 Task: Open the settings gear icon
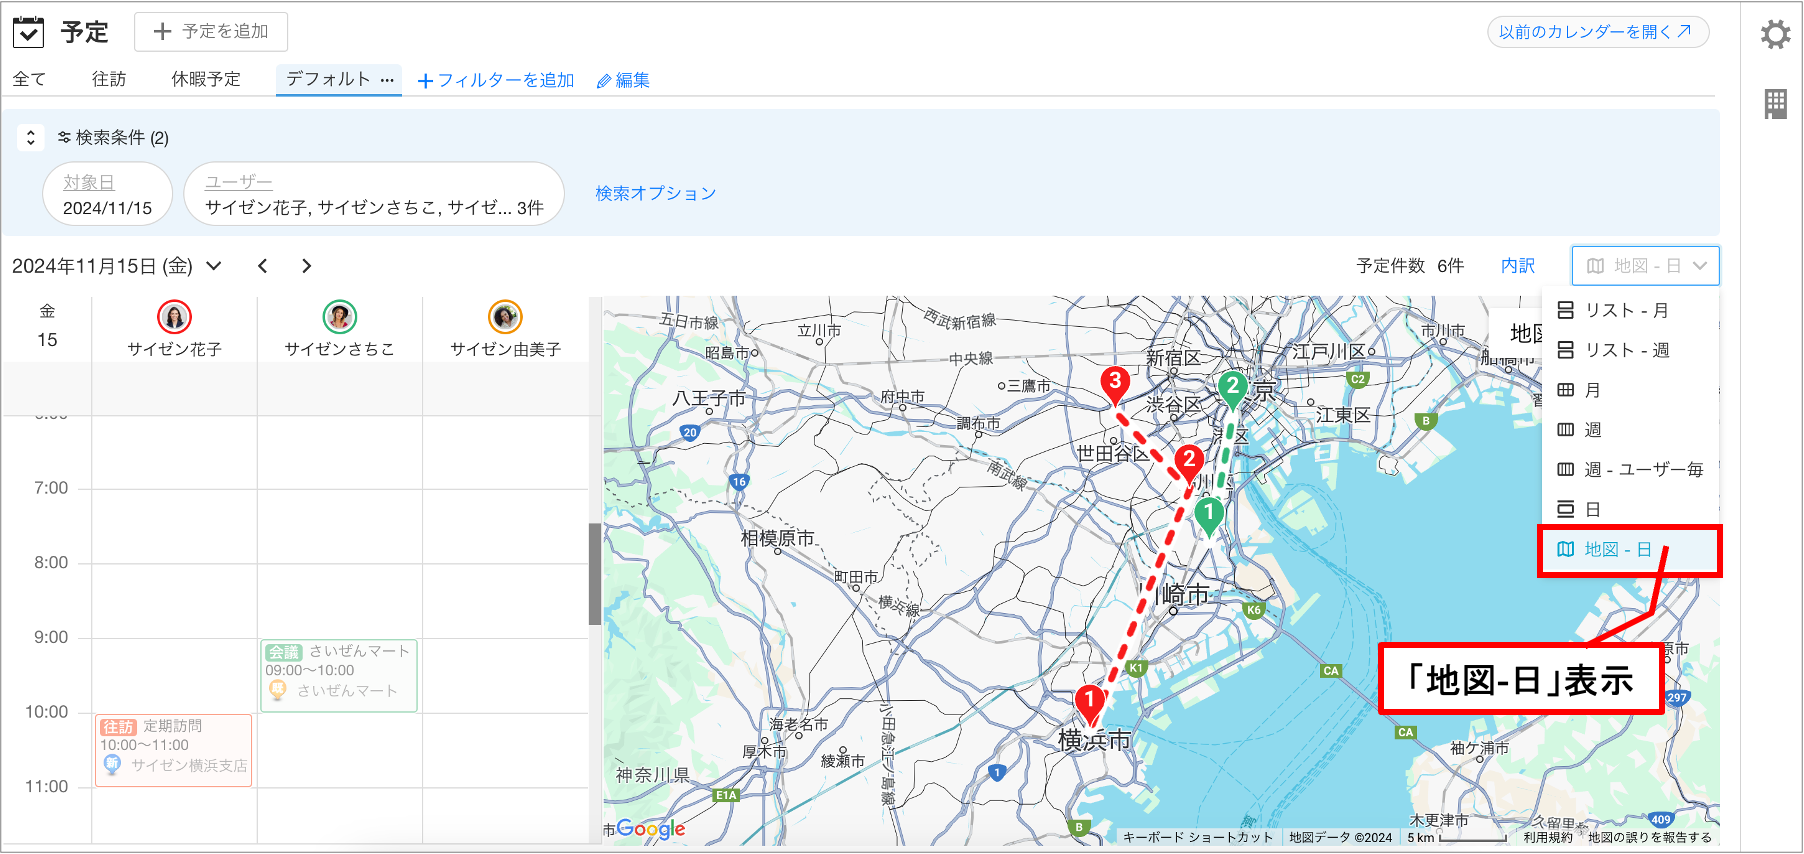[1775, 34]
